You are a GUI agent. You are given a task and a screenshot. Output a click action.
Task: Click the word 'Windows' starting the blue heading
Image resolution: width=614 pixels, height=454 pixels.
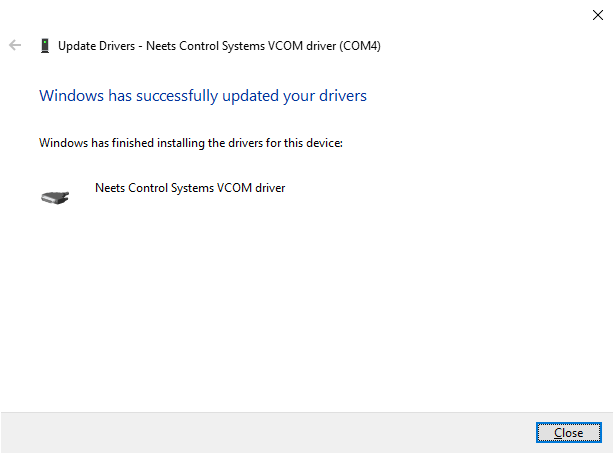point(72,96)
